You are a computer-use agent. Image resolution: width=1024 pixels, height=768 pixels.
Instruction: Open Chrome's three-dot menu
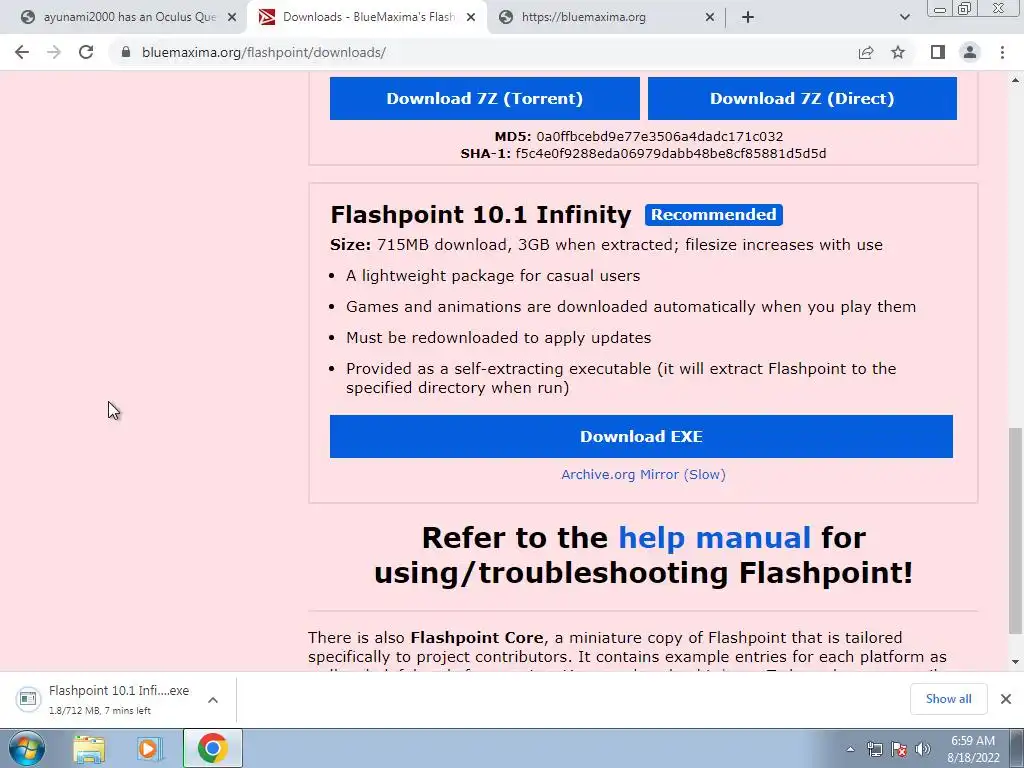point(1002,52)
